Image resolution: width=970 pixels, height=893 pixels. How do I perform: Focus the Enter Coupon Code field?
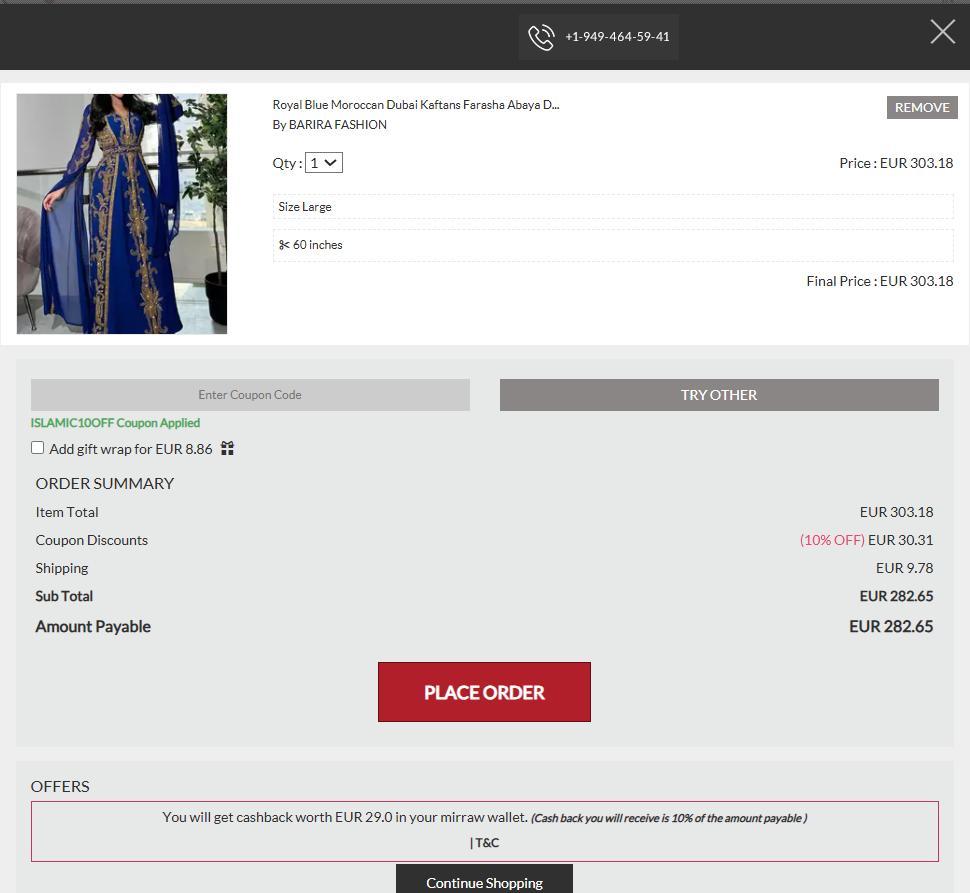click(250, 395)
